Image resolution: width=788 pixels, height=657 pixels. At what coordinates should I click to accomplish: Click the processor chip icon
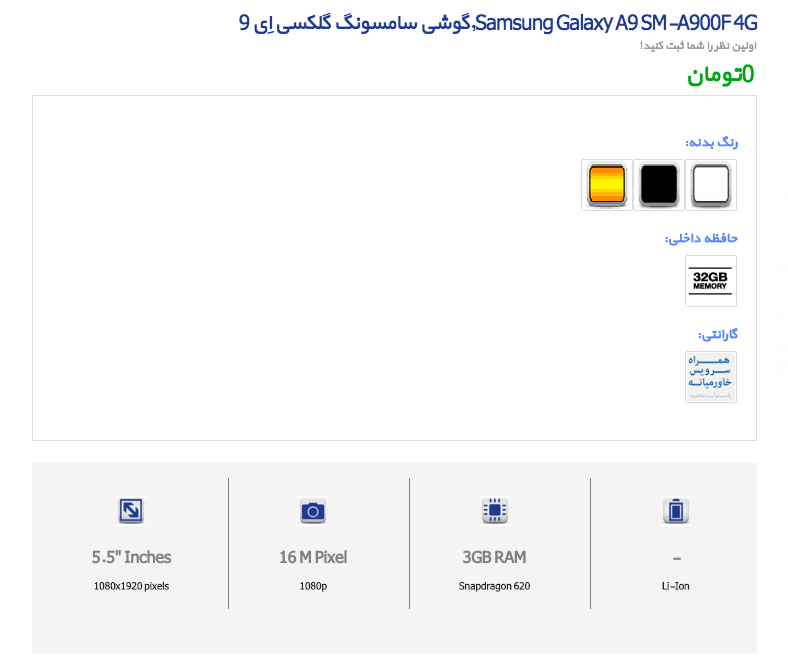tap(495, 511)
